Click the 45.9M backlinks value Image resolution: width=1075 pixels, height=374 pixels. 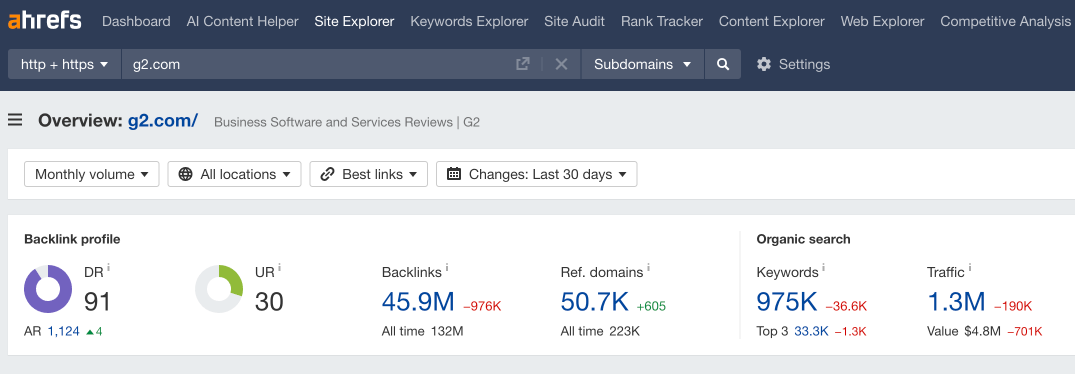(418, 301)
